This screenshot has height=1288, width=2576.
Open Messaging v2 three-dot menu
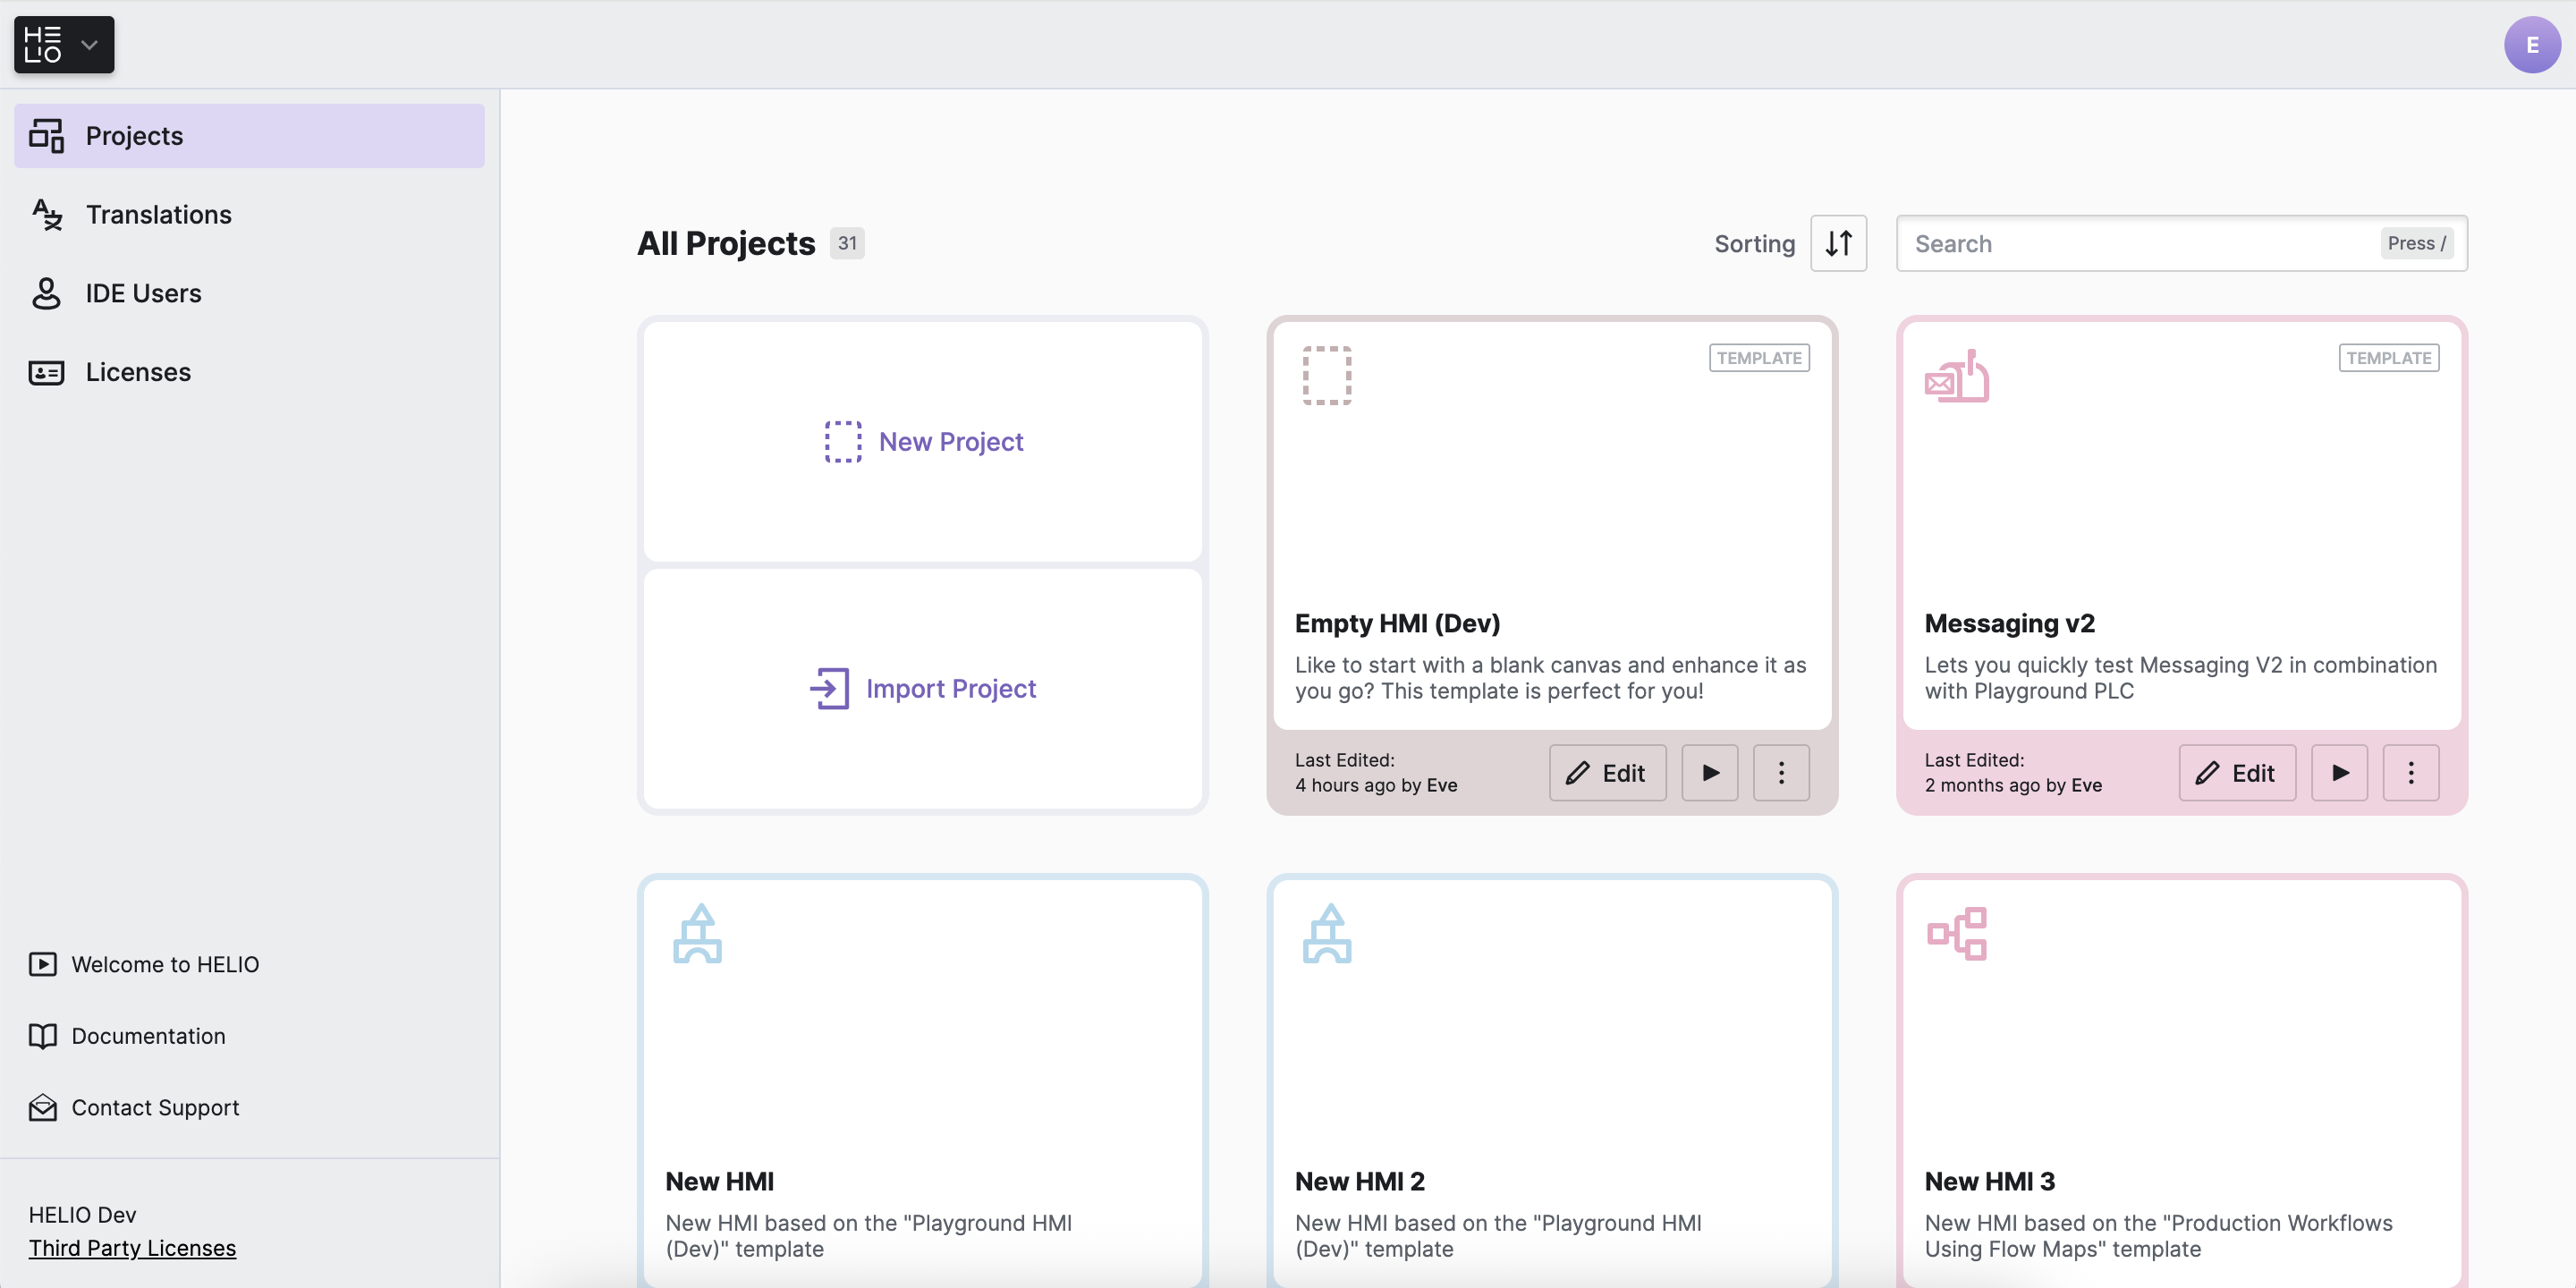coord(2410,773)
